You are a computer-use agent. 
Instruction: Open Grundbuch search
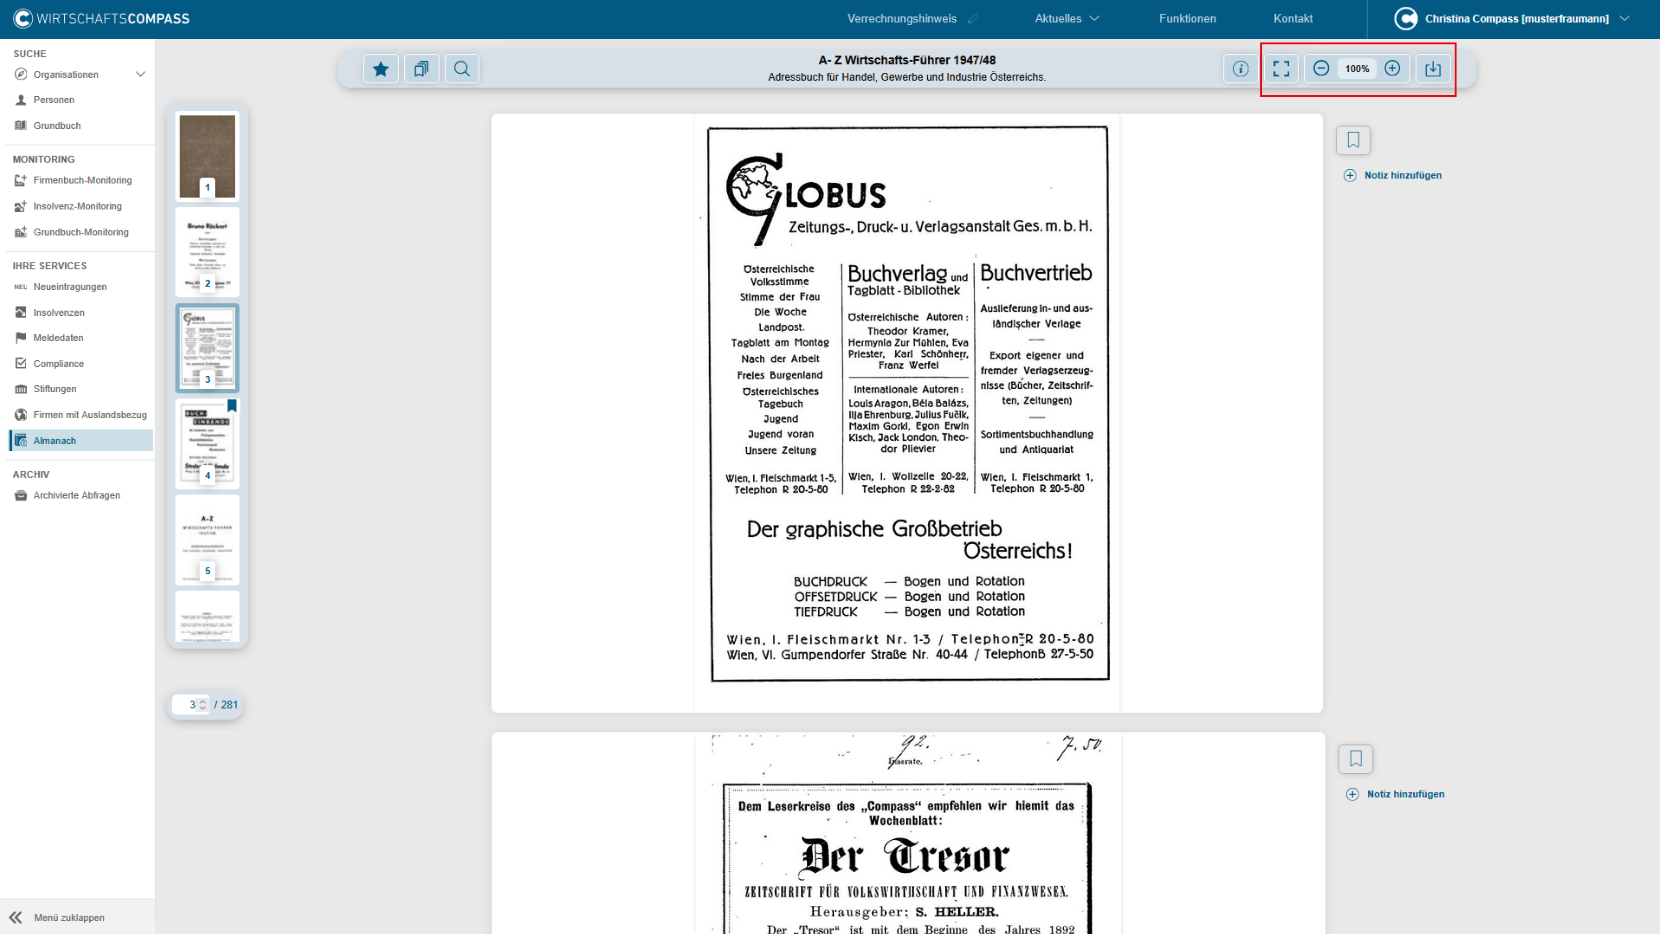[x=57, y=126]
